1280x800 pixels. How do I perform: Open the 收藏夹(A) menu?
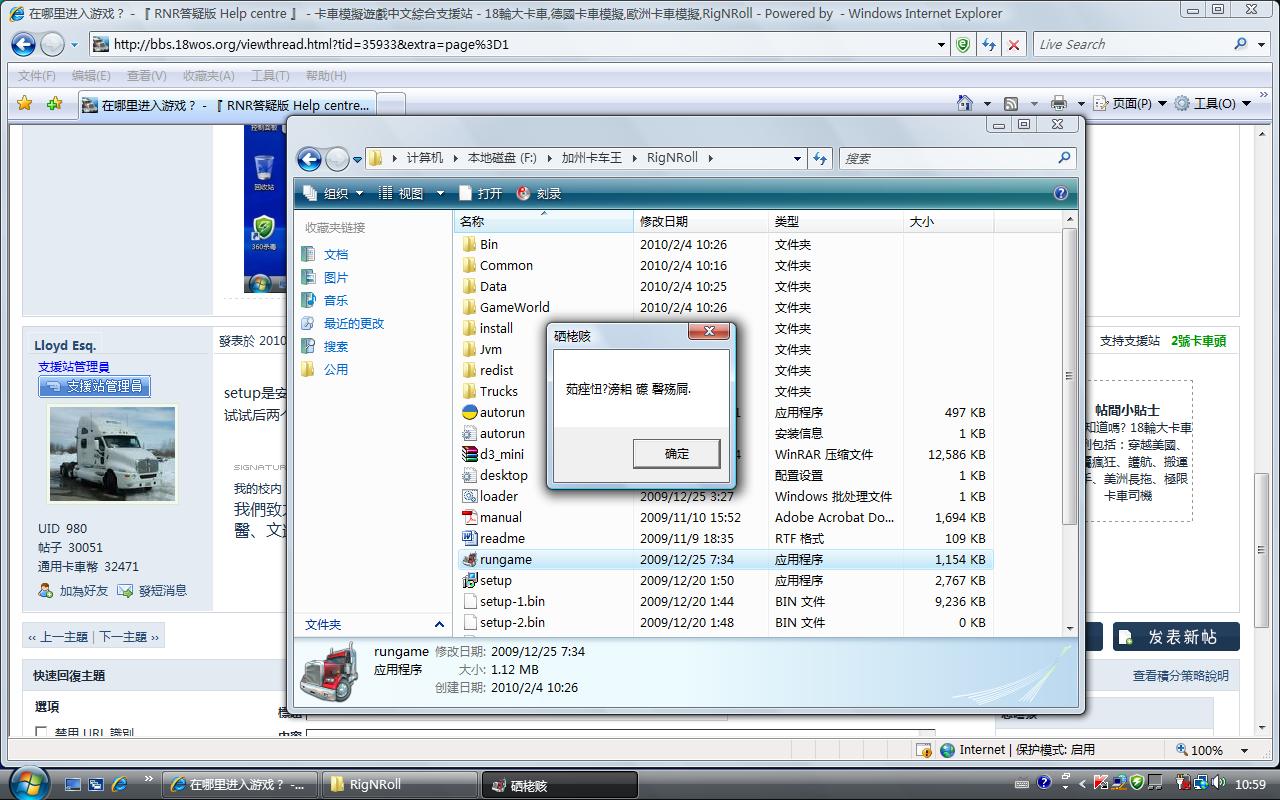point(208,75)
